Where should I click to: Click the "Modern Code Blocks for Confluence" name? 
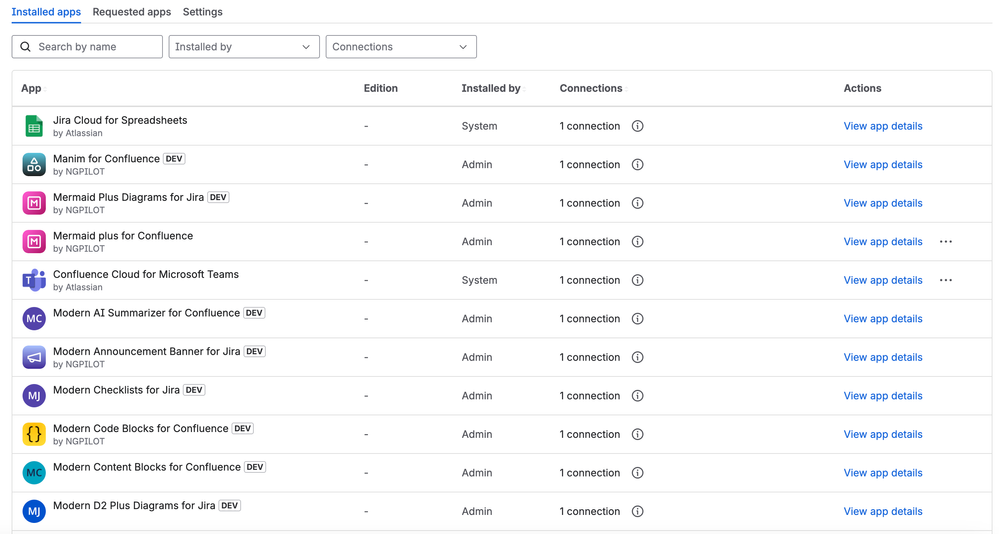click(140, 429)
